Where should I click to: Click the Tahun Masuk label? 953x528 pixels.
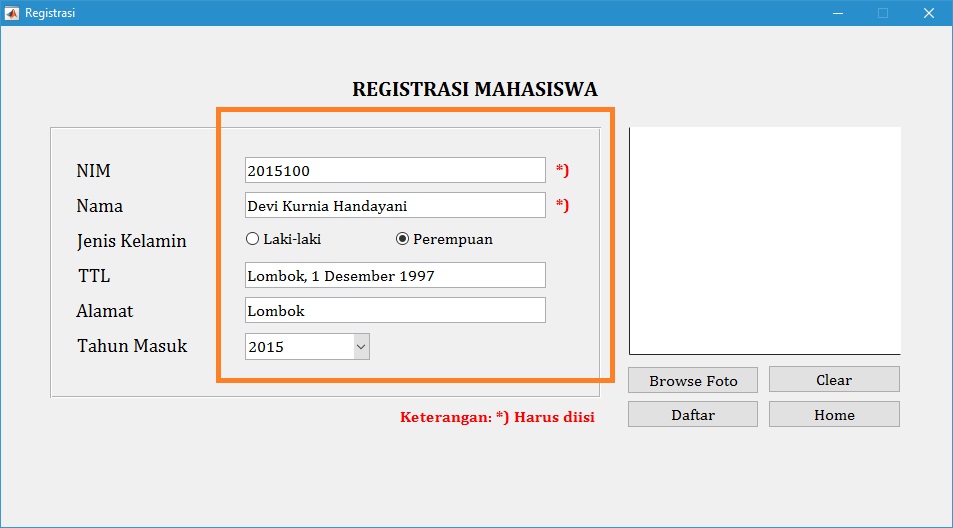[132, 346]
